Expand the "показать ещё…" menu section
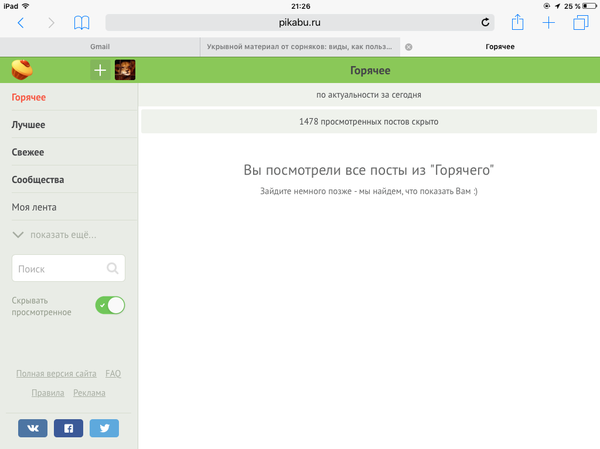This screenshot has width=600, height=449. [55, 235]
